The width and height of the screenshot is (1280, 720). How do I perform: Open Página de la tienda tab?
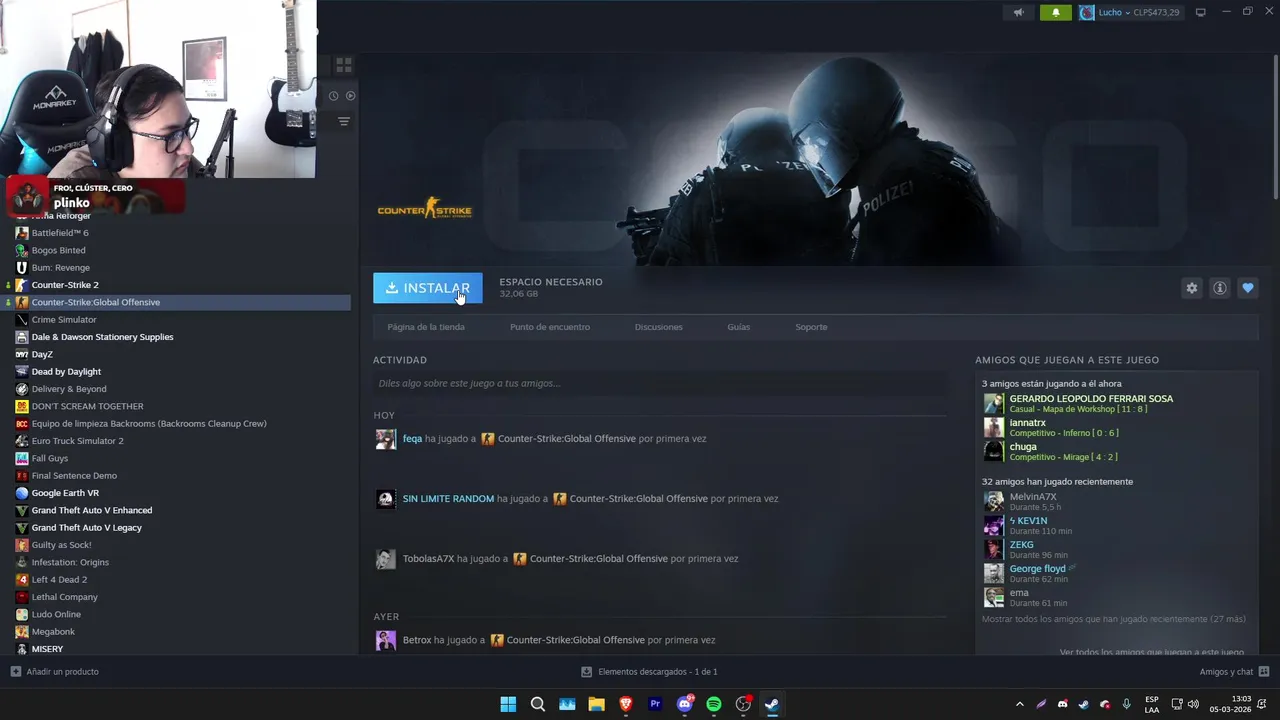[x=426, y=327]
